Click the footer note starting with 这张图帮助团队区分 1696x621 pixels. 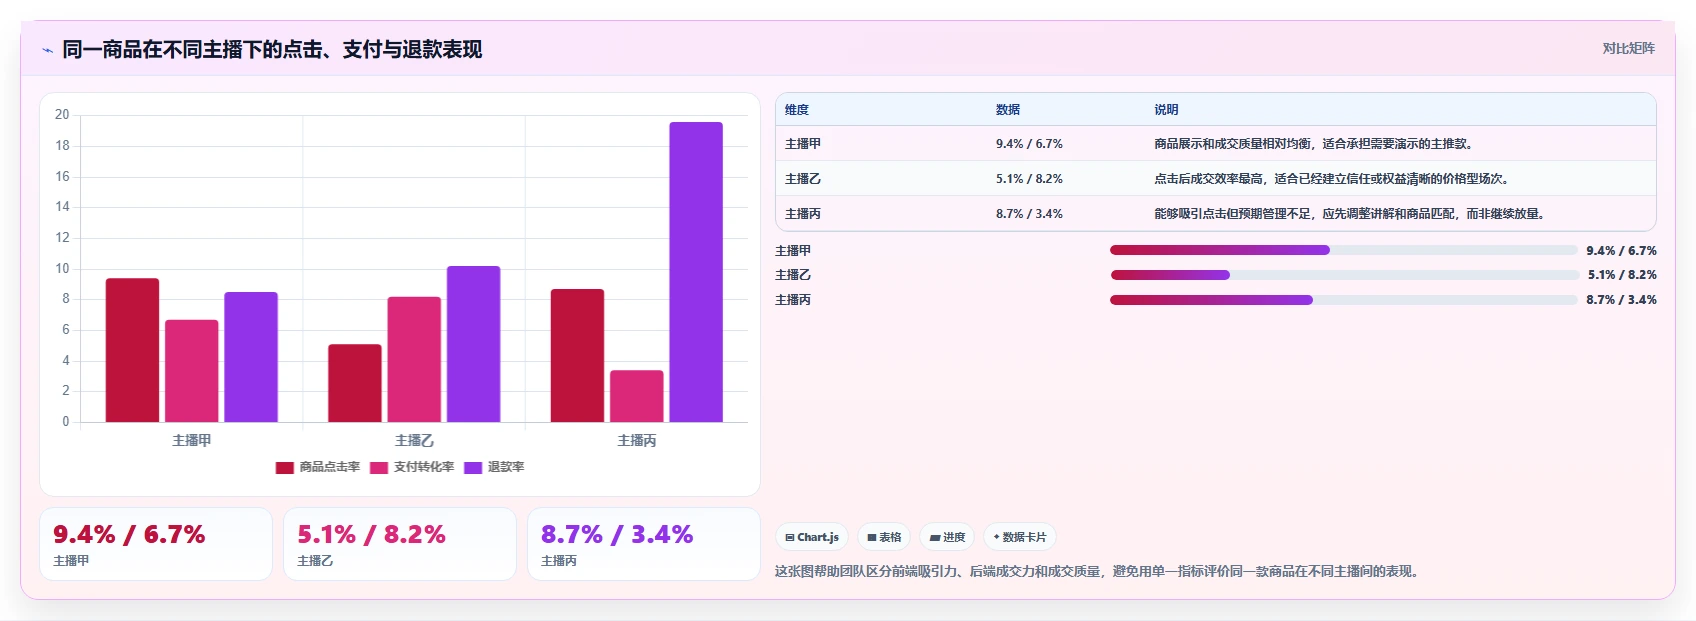pos(1099,572)
